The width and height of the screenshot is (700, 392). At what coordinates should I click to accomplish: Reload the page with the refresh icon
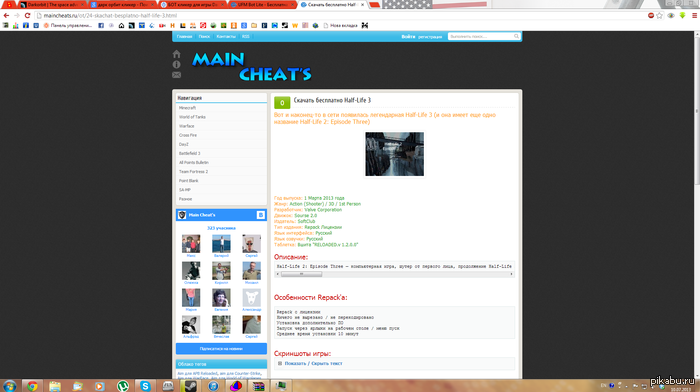click(27, 15)
